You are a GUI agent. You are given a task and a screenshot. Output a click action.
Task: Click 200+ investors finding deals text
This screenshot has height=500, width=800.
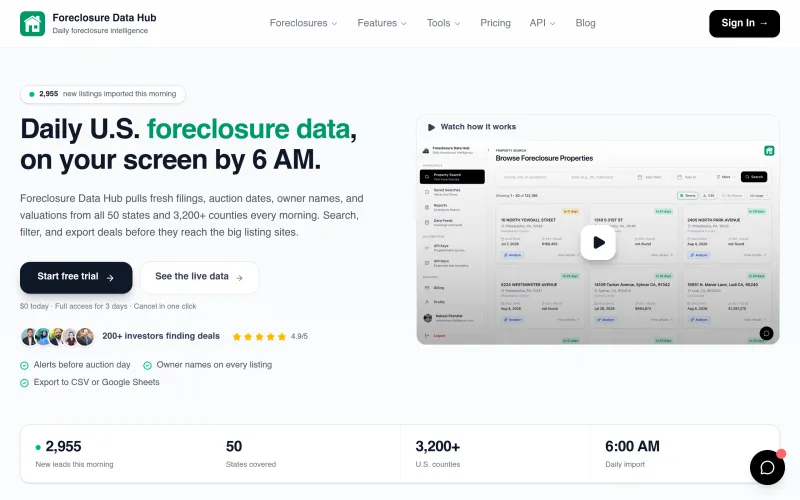tap(161, 336)
